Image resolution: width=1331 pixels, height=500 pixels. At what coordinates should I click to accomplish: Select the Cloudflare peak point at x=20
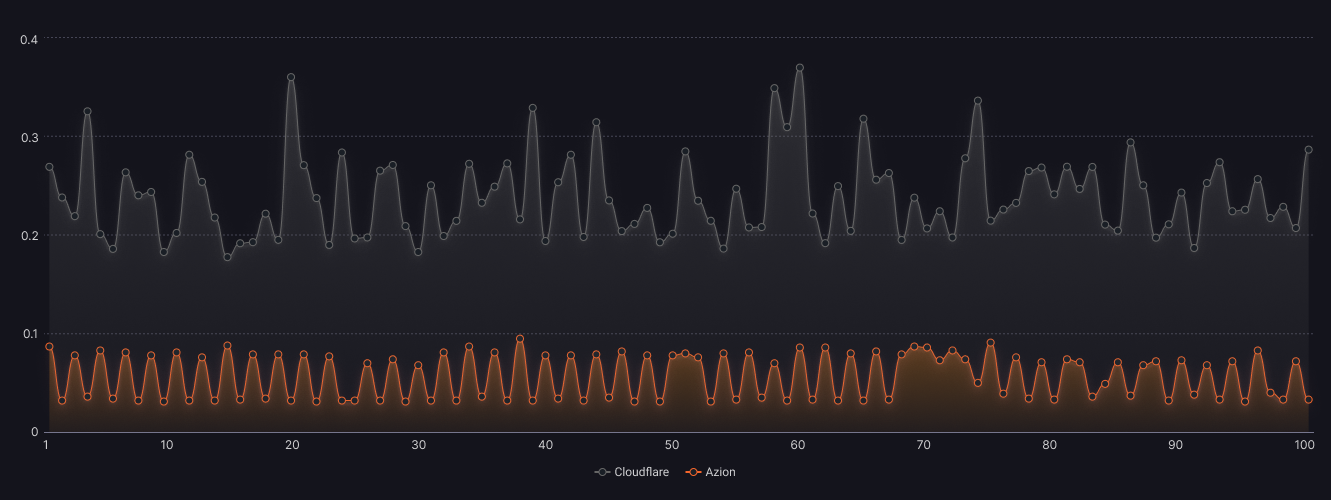click(x=291, y=77)
